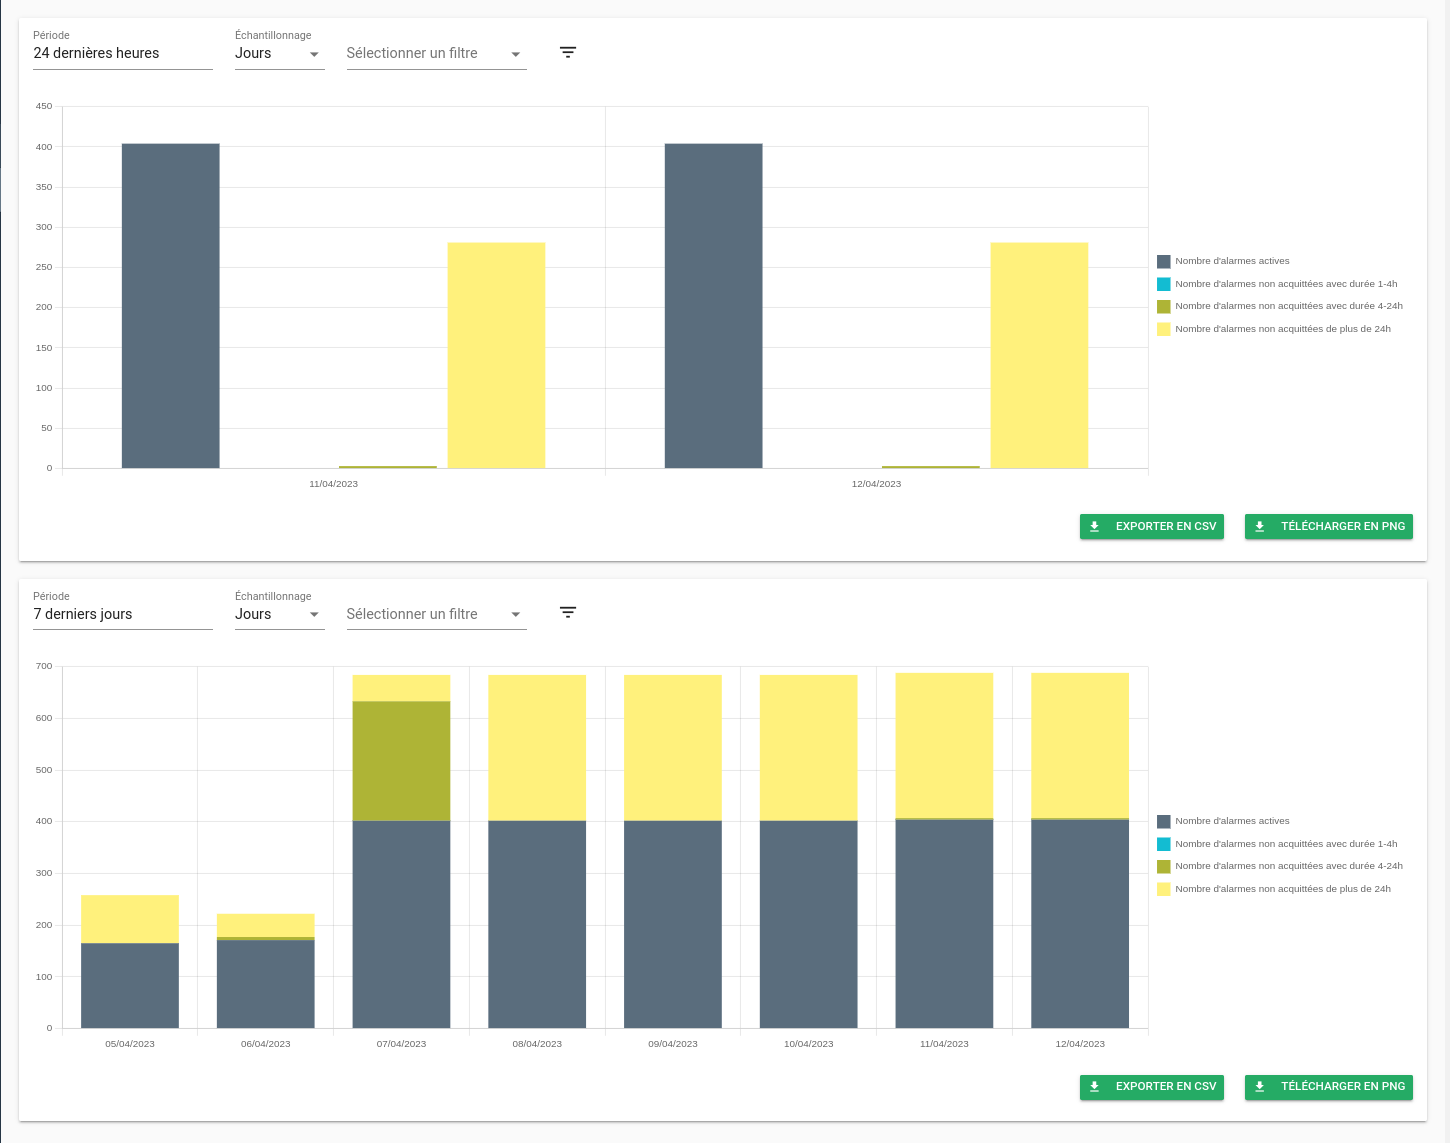
Task: Toggle 'Nombre d'alarmes actives' series in top legend
Action: coord(1232,261)
